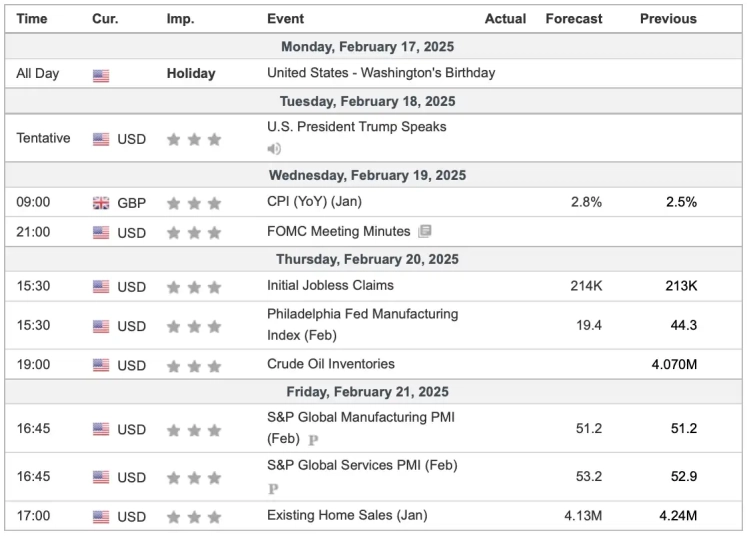Click the US flag in Washington's Birthday row
This screenshot has height=537, width=747.
pos(101,74)
